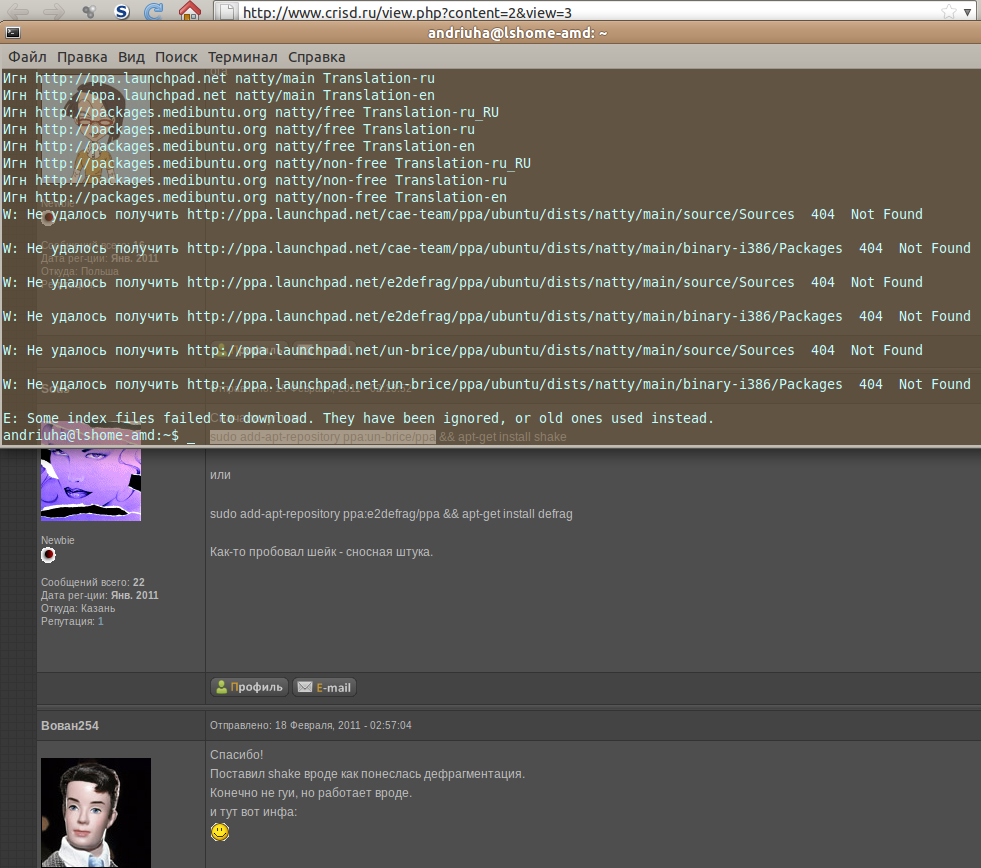Click Вован254's doll avatar image
Viewport: 981px width, 868px height.
96,811
